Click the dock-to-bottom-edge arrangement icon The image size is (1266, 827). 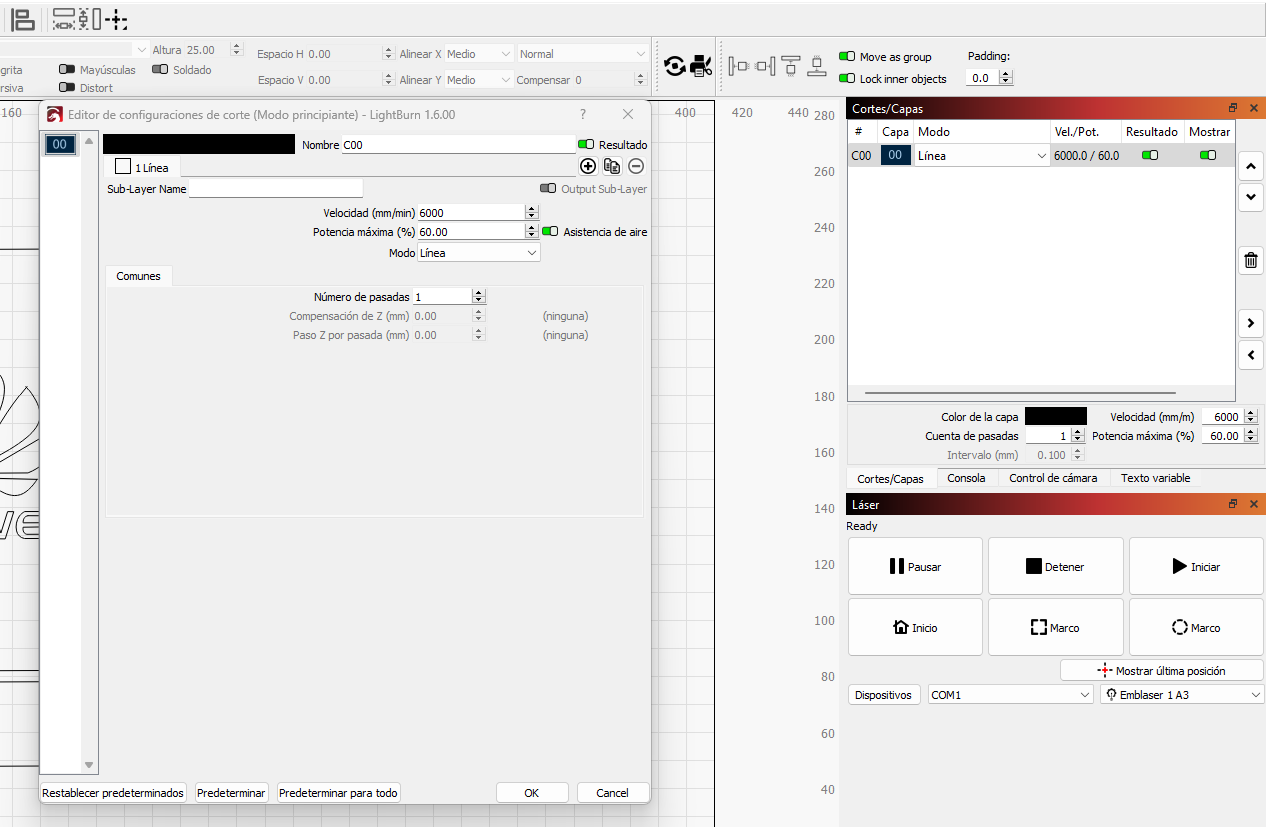click(x=817, y=67)
